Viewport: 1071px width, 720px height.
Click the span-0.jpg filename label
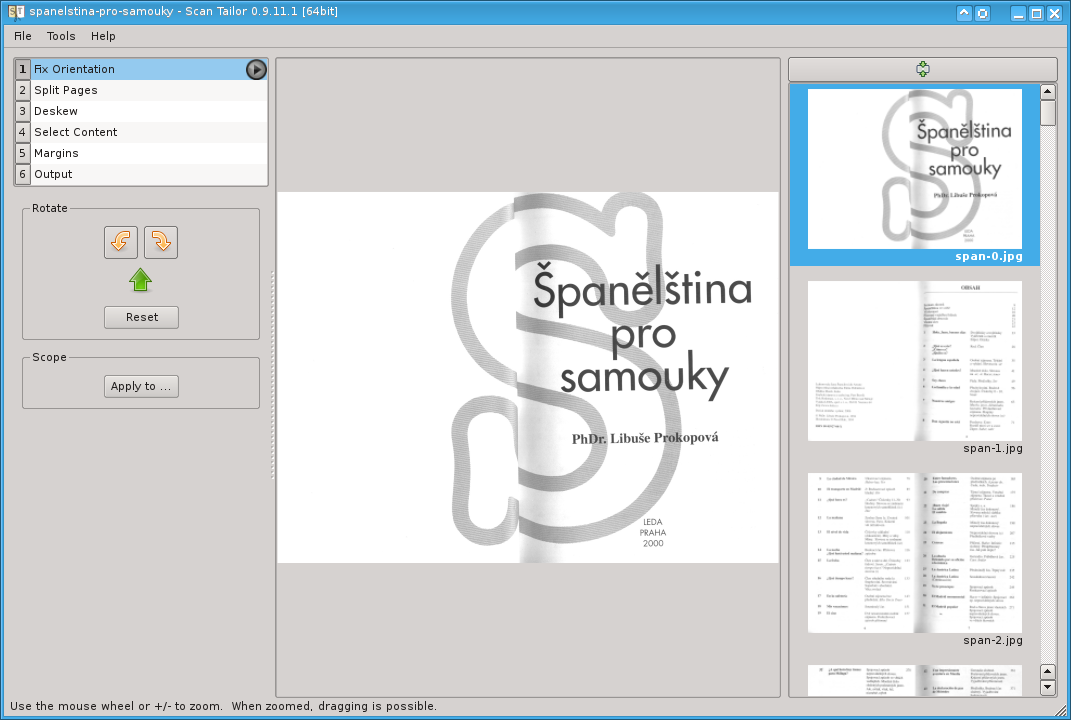tap(988, 257)
